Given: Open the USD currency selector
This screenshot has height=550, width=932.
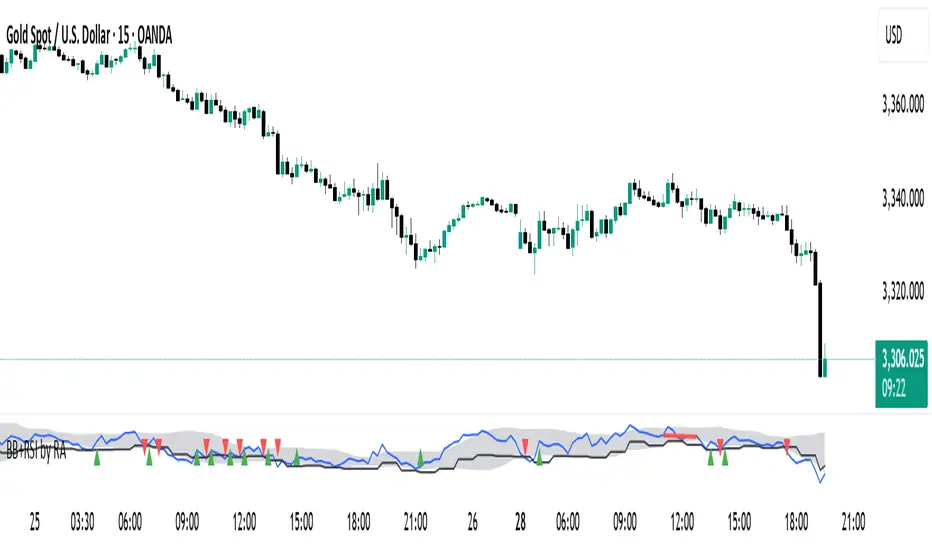Looking at the screenshot, I should pyautogui.click(x=902, y=36).
